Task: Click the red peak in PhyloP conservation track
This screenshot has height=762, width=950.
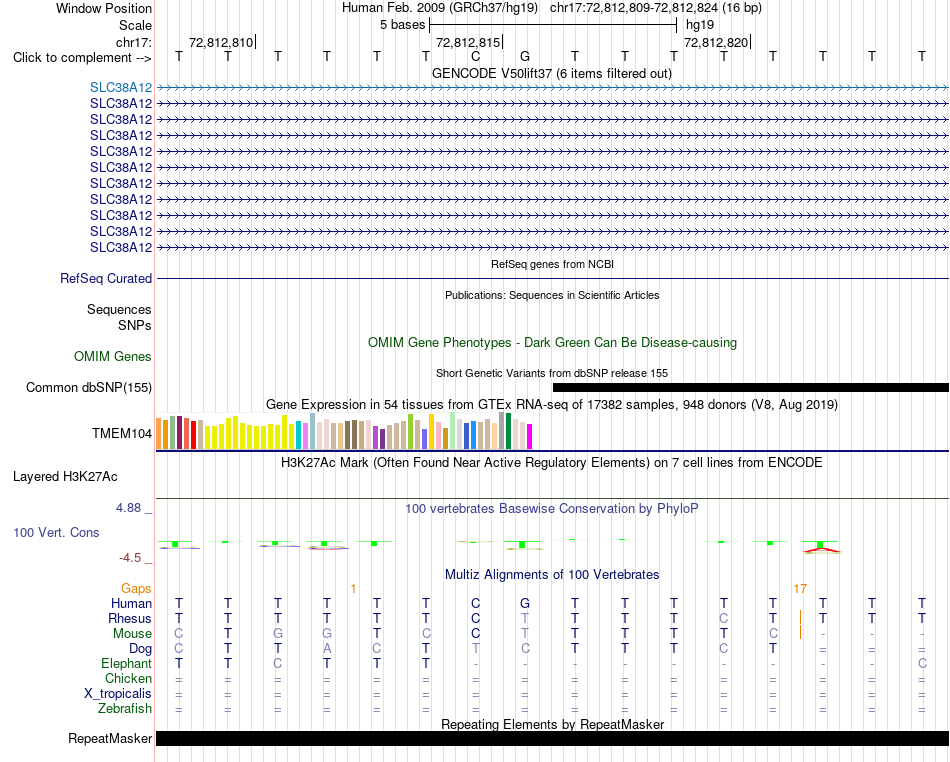Action: tap(822, 550)
